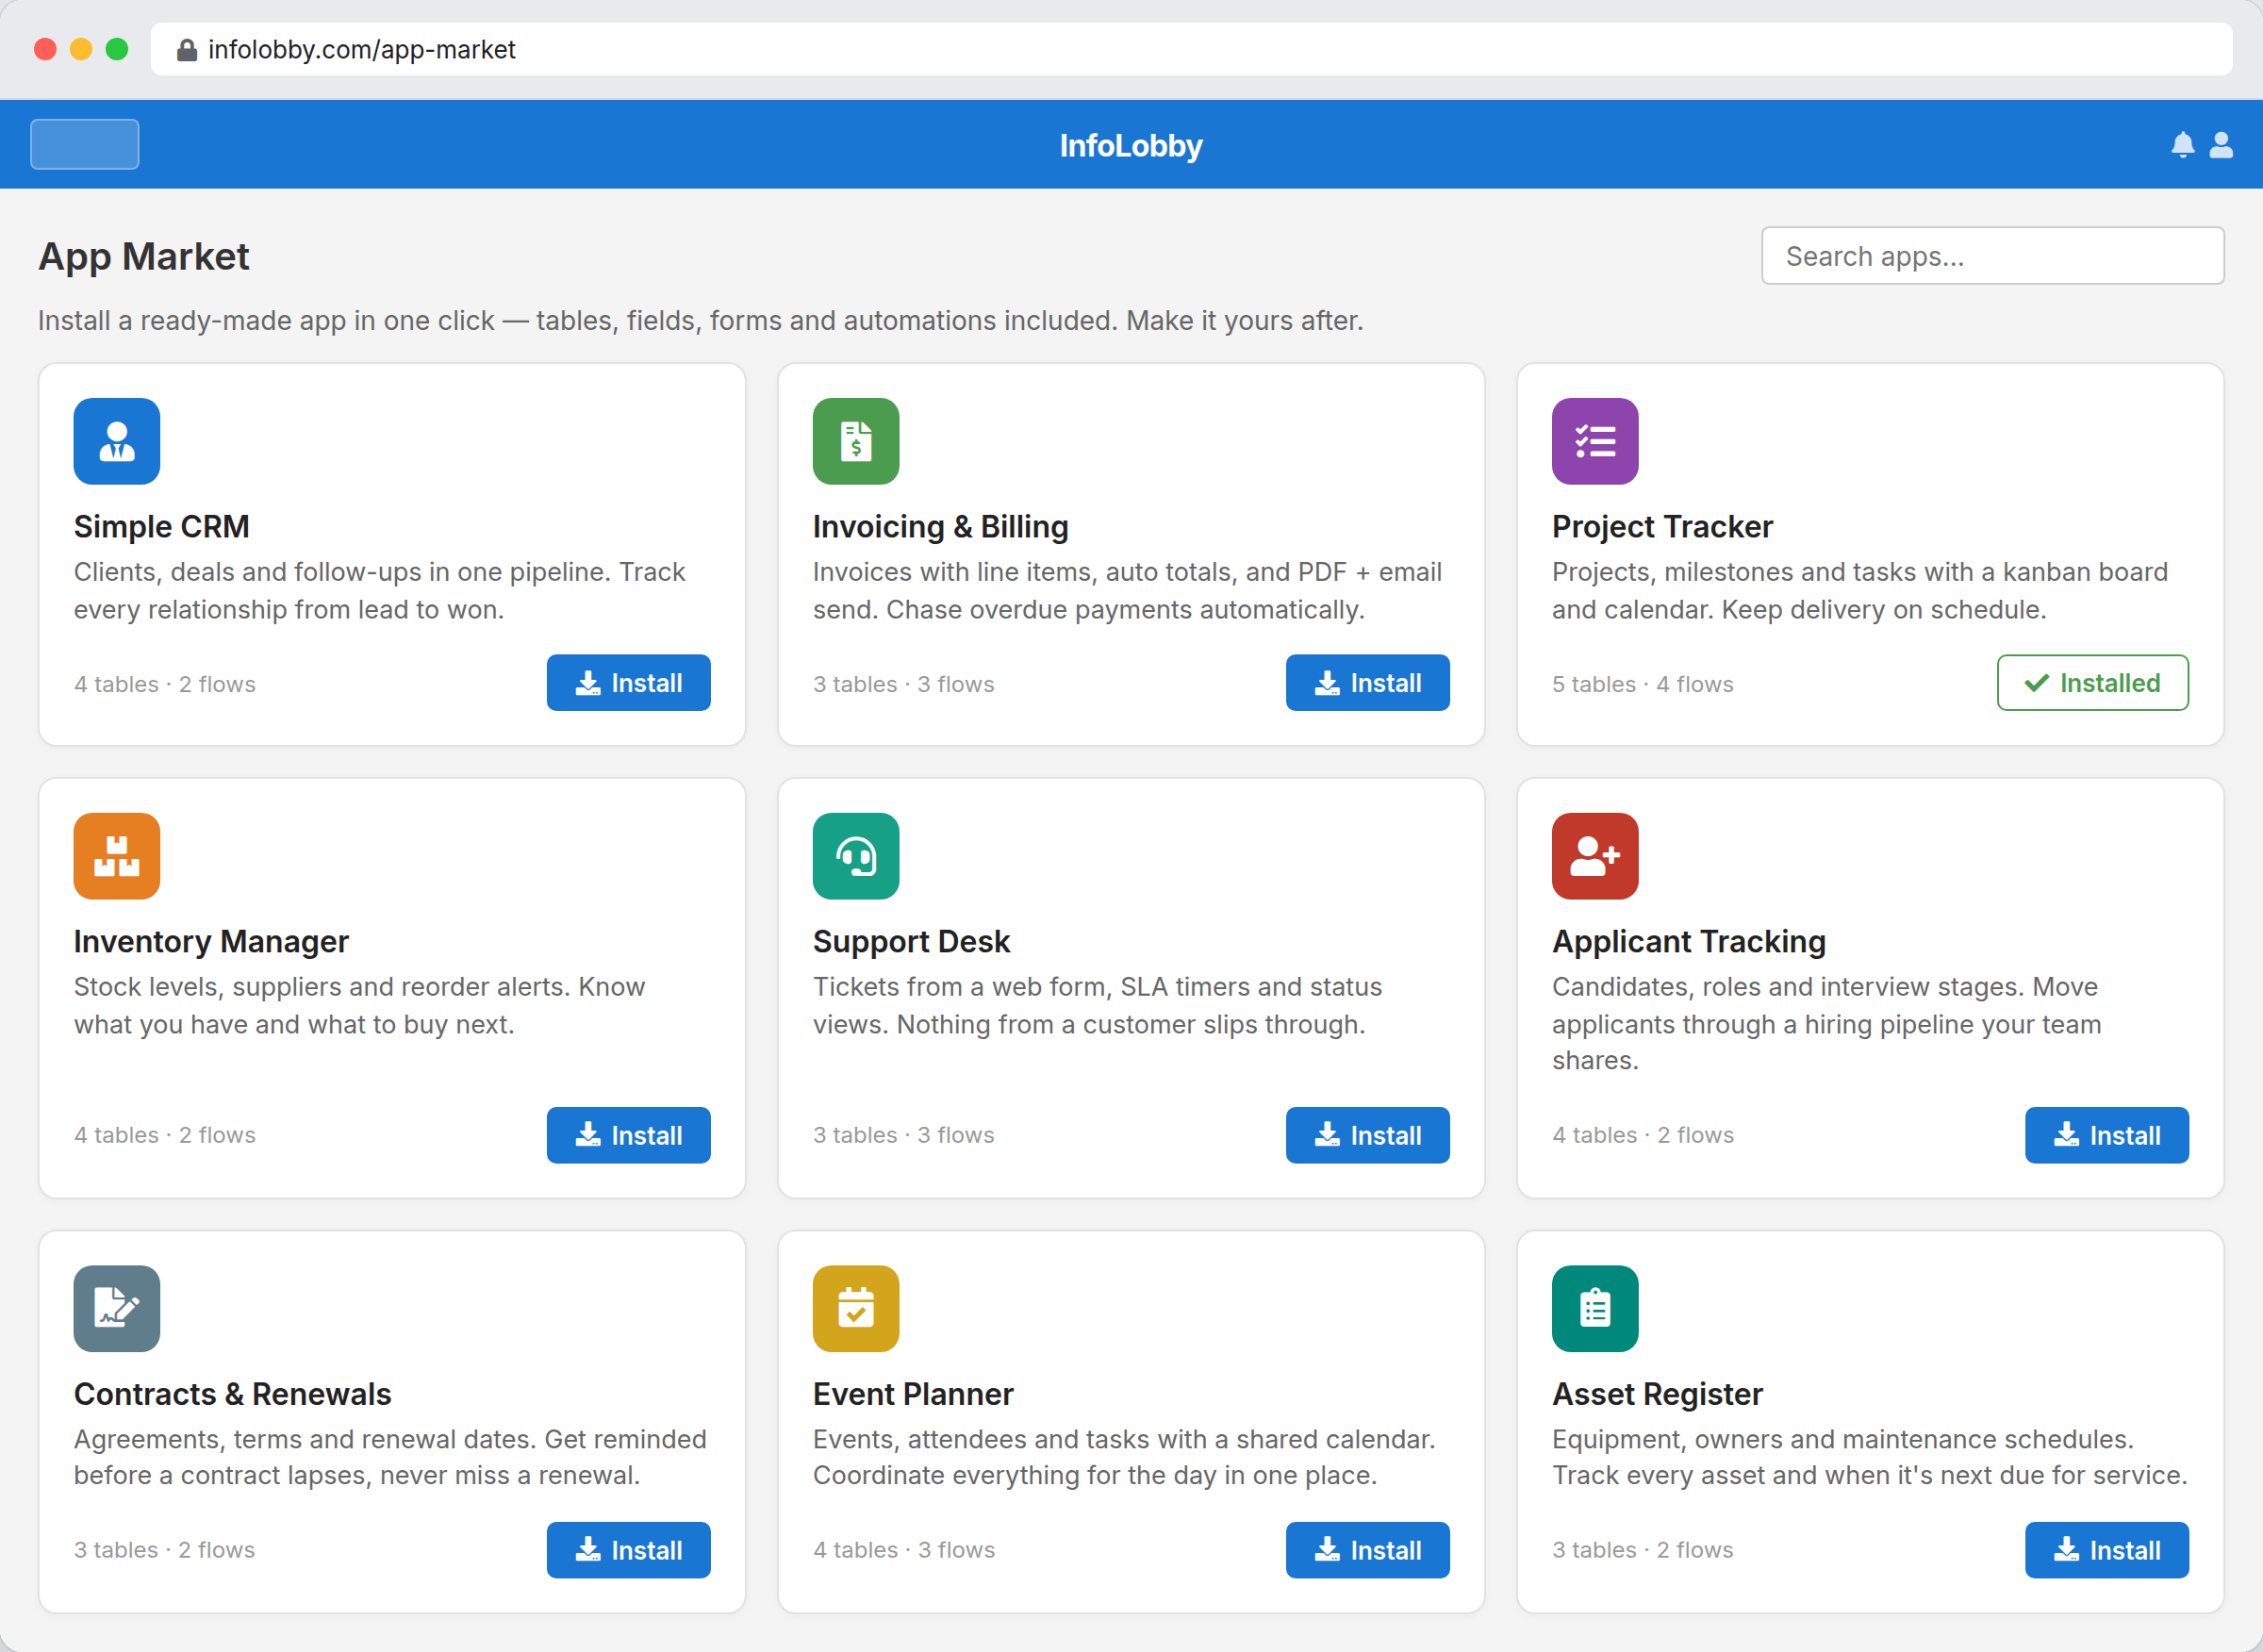Image resolution: width=2263 pixels, height=1652 pixels.
Task: Open the Asset Register title
Action: [1657, 1394]
